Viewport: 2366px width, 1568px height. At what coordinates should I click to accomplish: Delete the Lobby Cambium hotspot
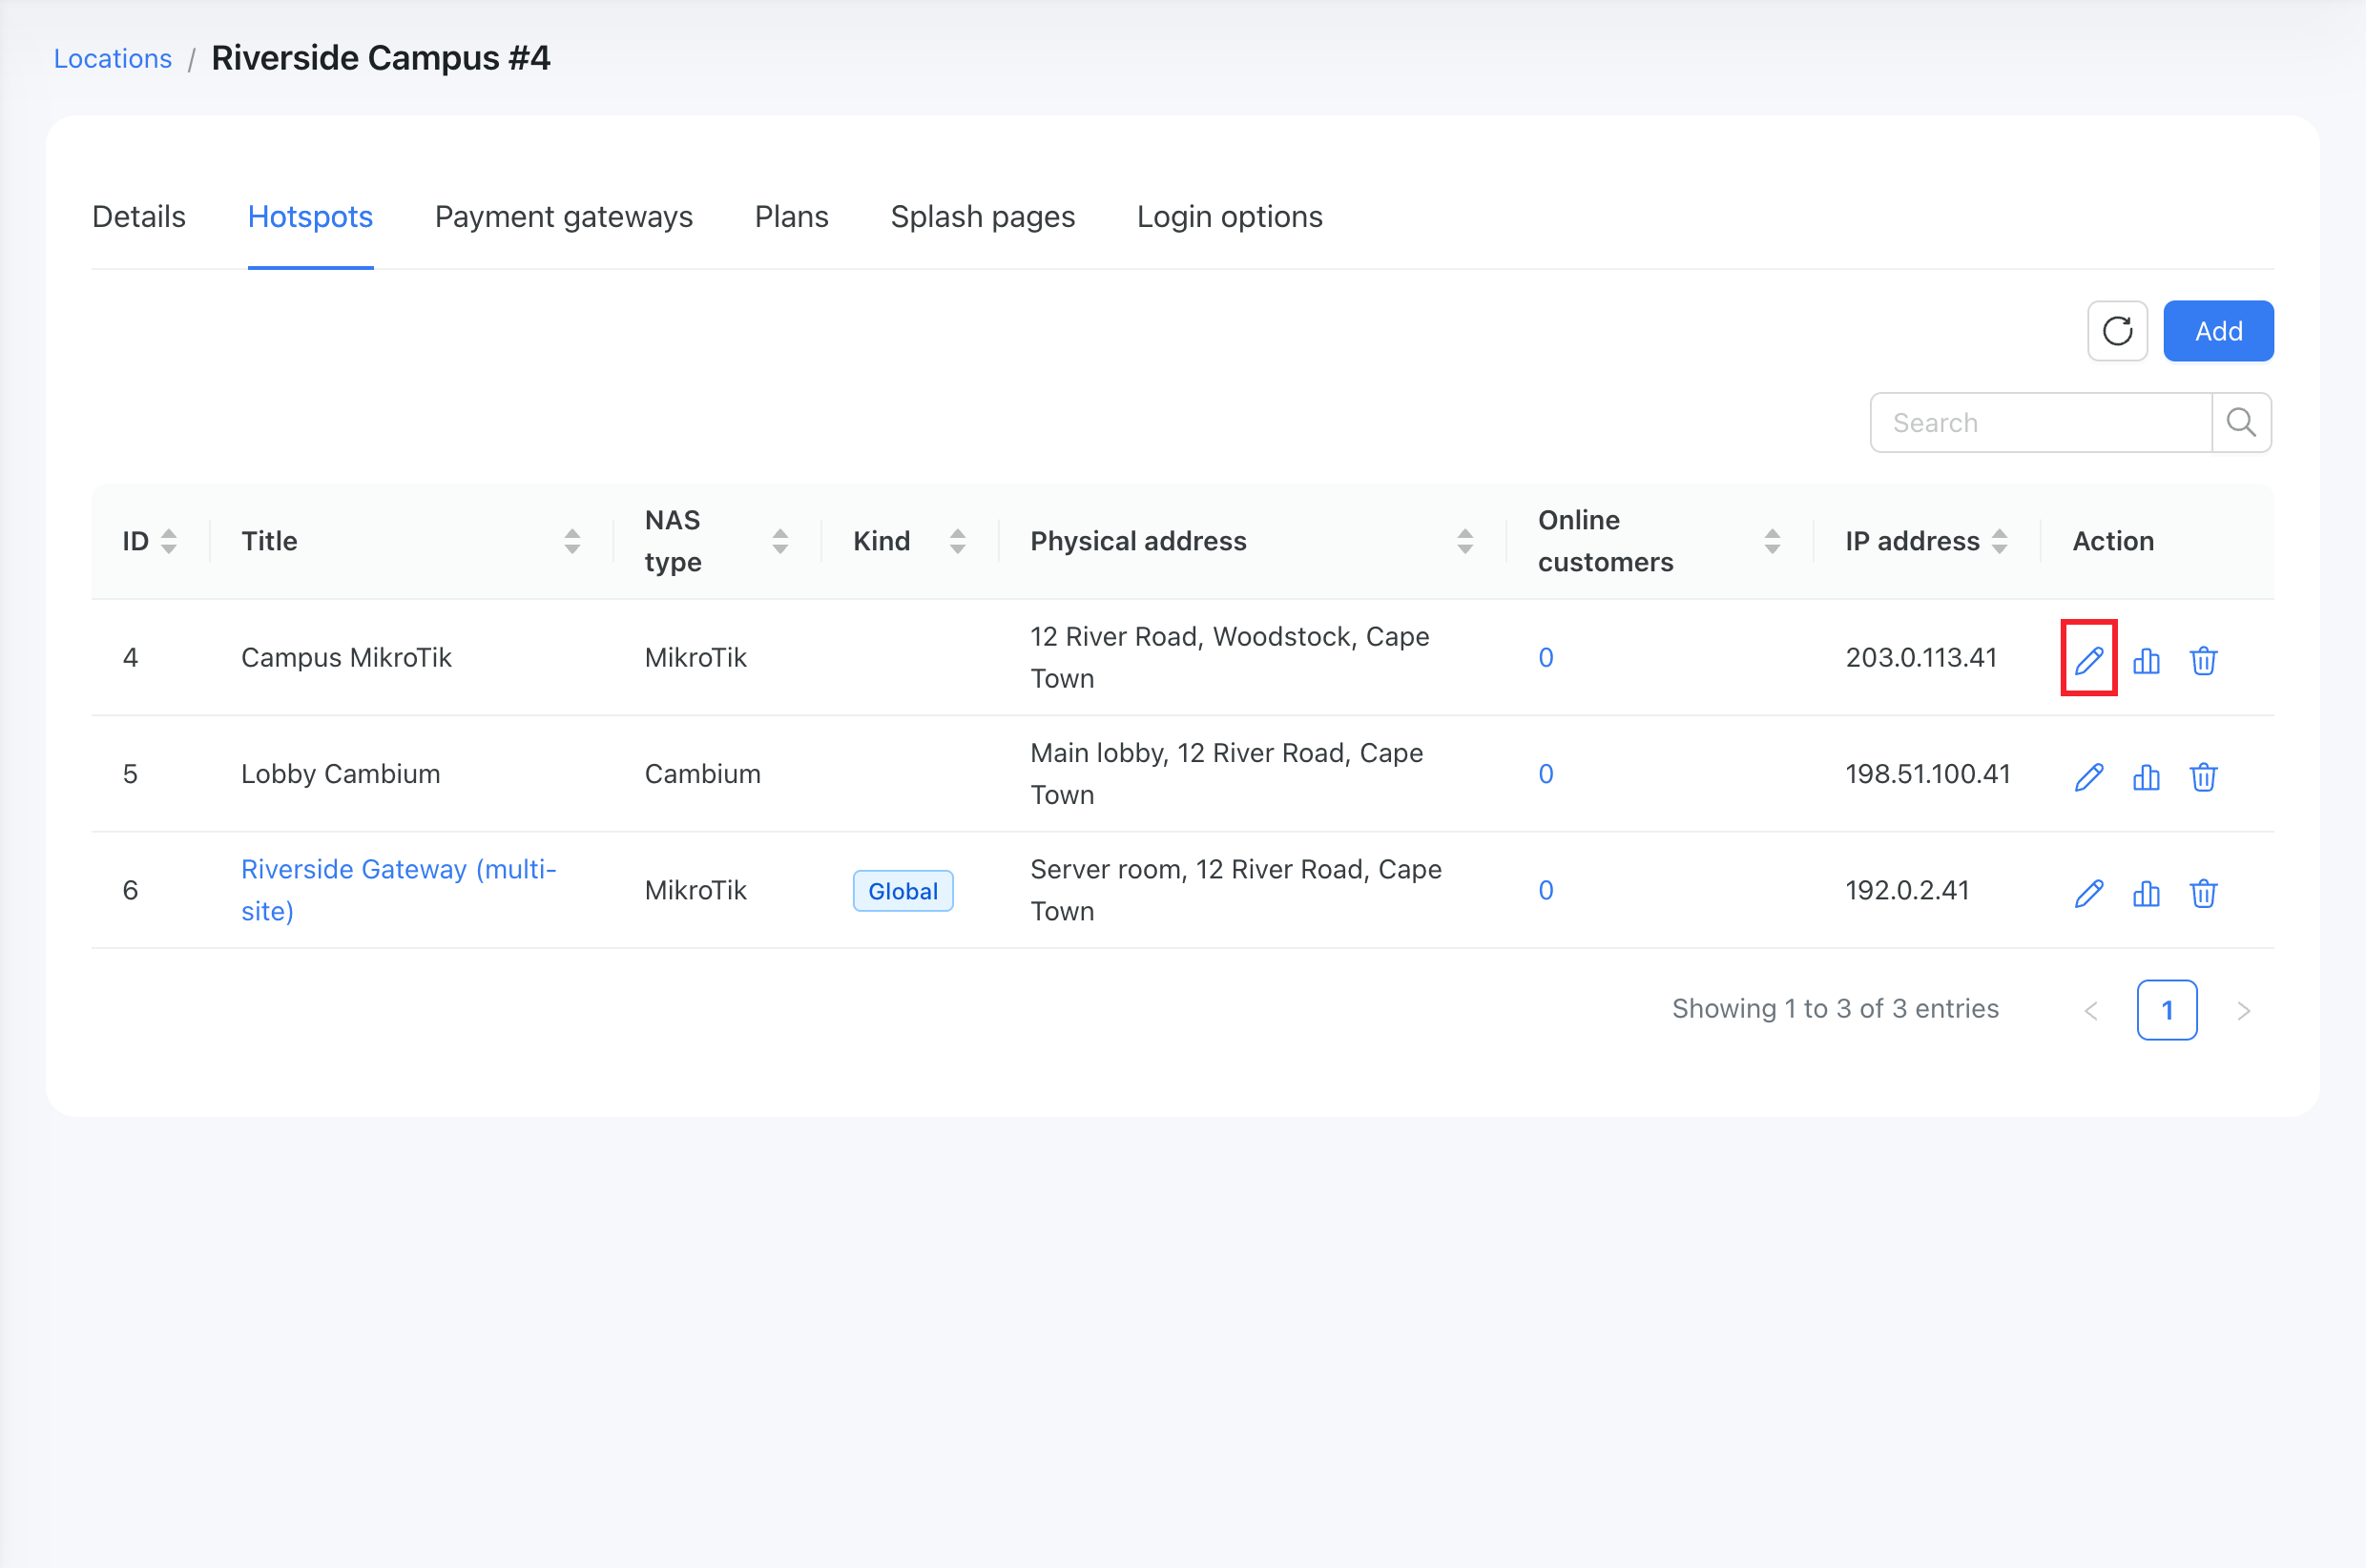2203,776
